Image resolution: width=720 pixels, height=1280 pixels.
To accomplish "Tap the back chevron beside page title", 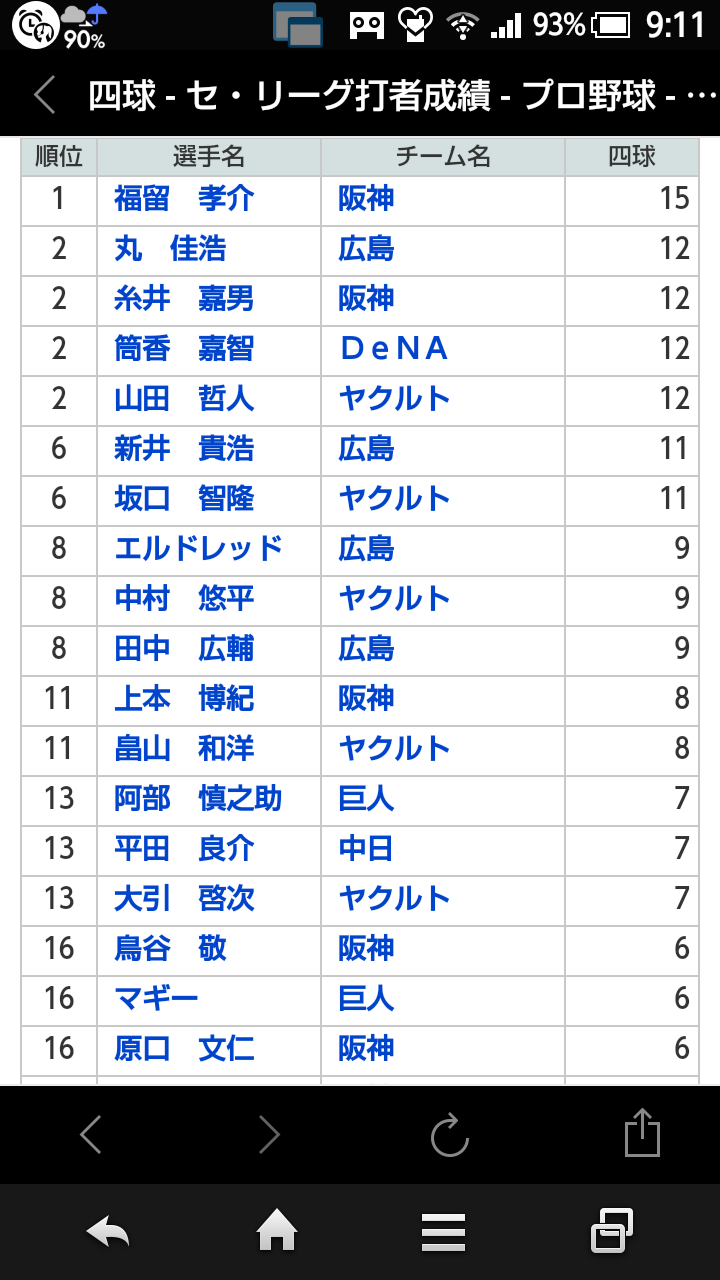I will pyautogui.click(x=44, y=96).
